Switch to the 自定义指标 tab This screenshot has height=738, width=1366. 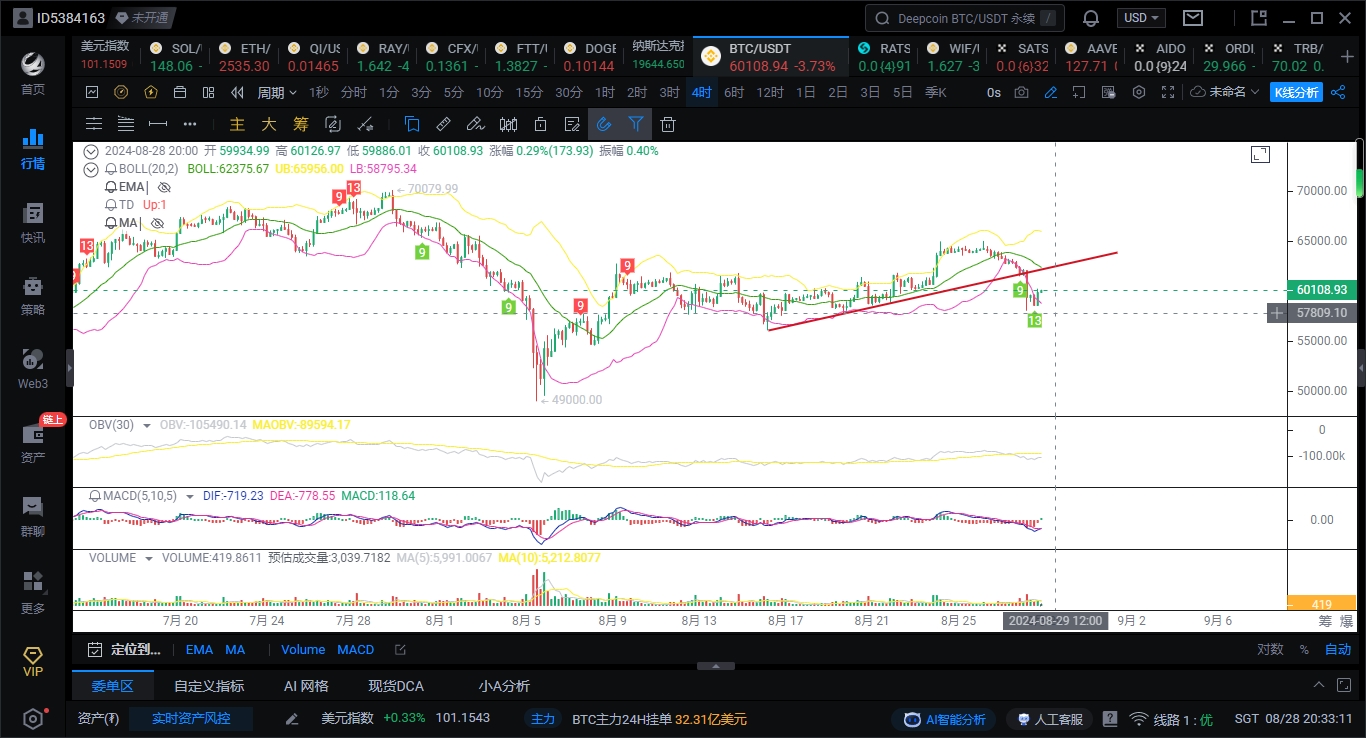tap(208, 686)
